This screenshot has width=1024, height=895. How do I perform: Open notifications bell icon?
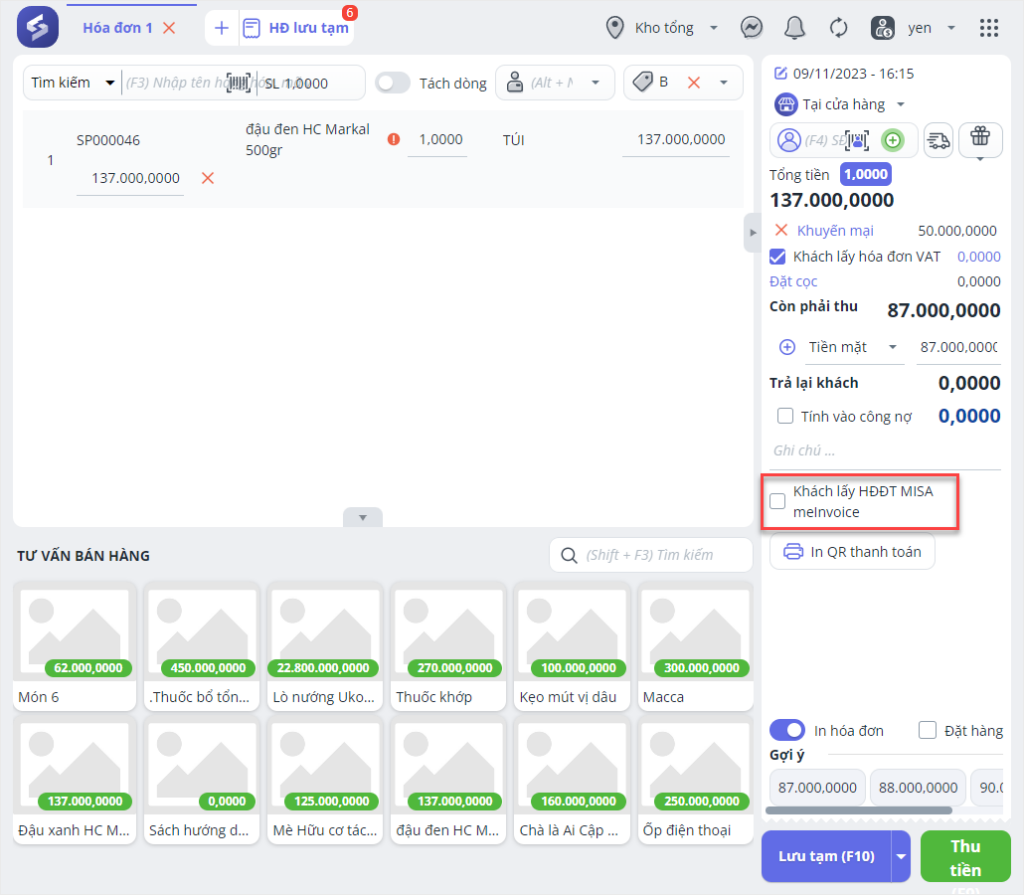(794, 27)
